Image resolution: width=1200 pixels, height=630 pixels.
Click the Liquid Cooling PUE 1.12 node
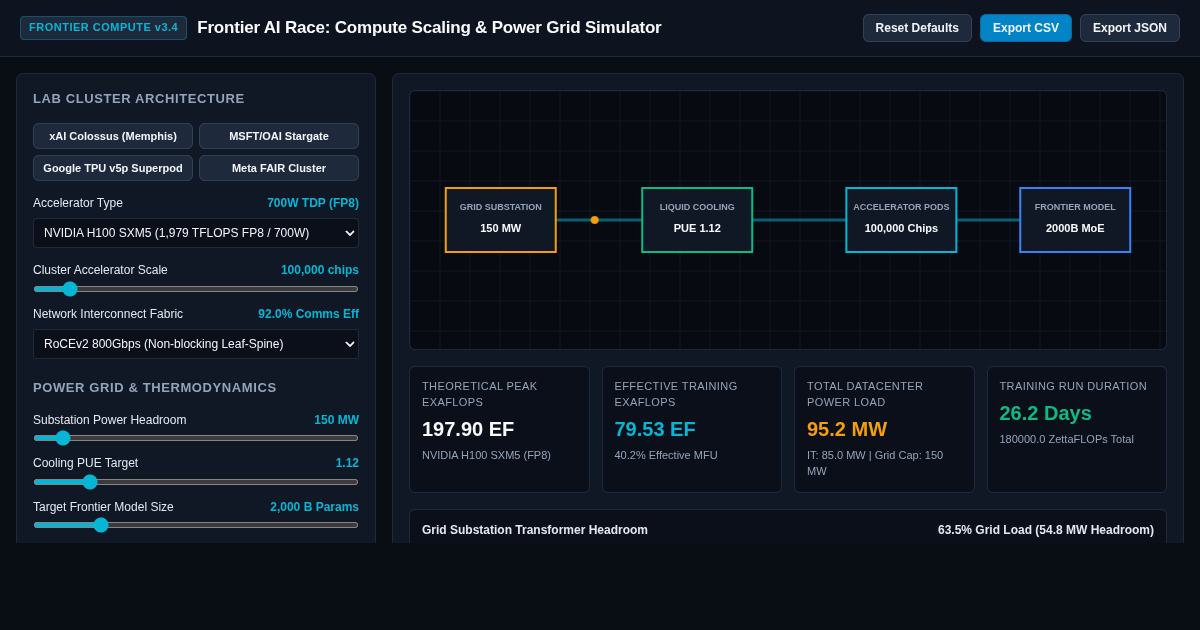click(x=697, y=220)
